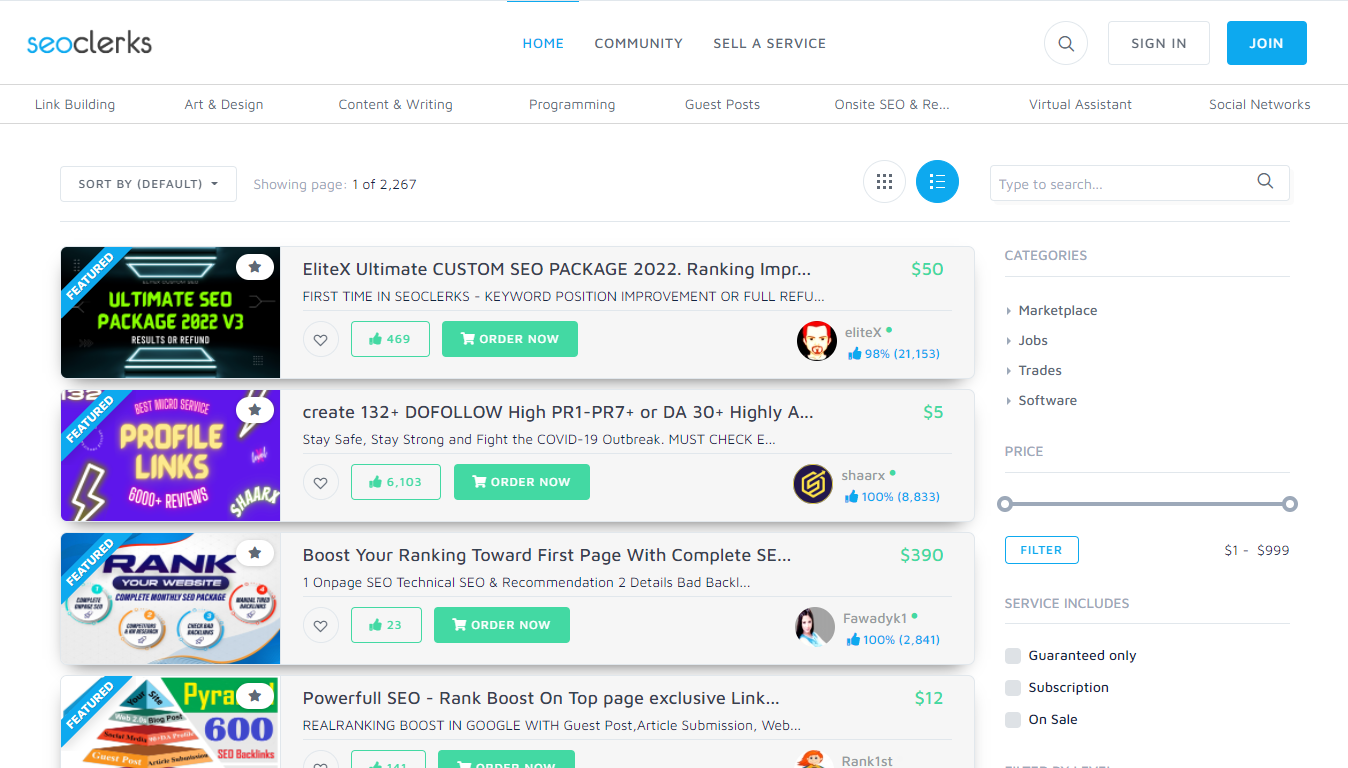Open eliteX seller avatar
Screen dimensions: 1348x768
817,341
